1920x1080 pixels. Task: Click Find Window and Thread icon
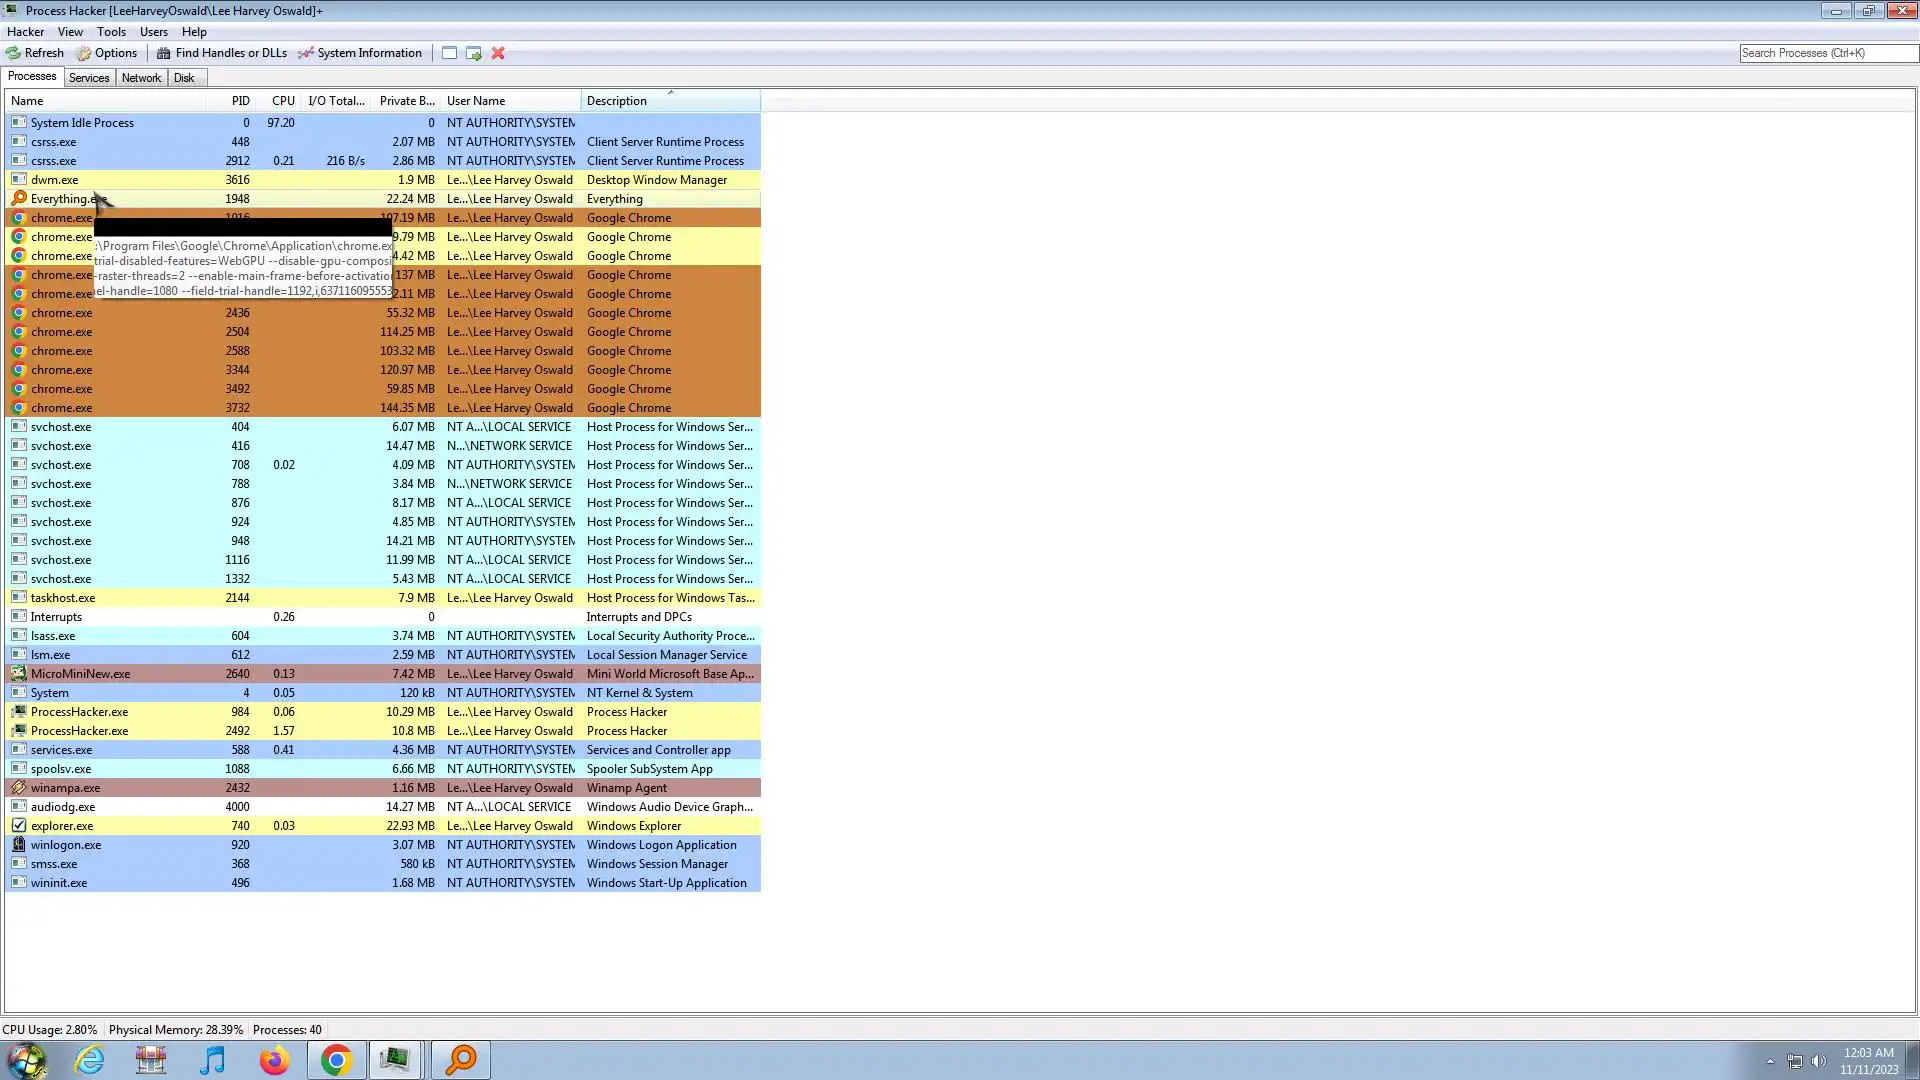point(474,53)
